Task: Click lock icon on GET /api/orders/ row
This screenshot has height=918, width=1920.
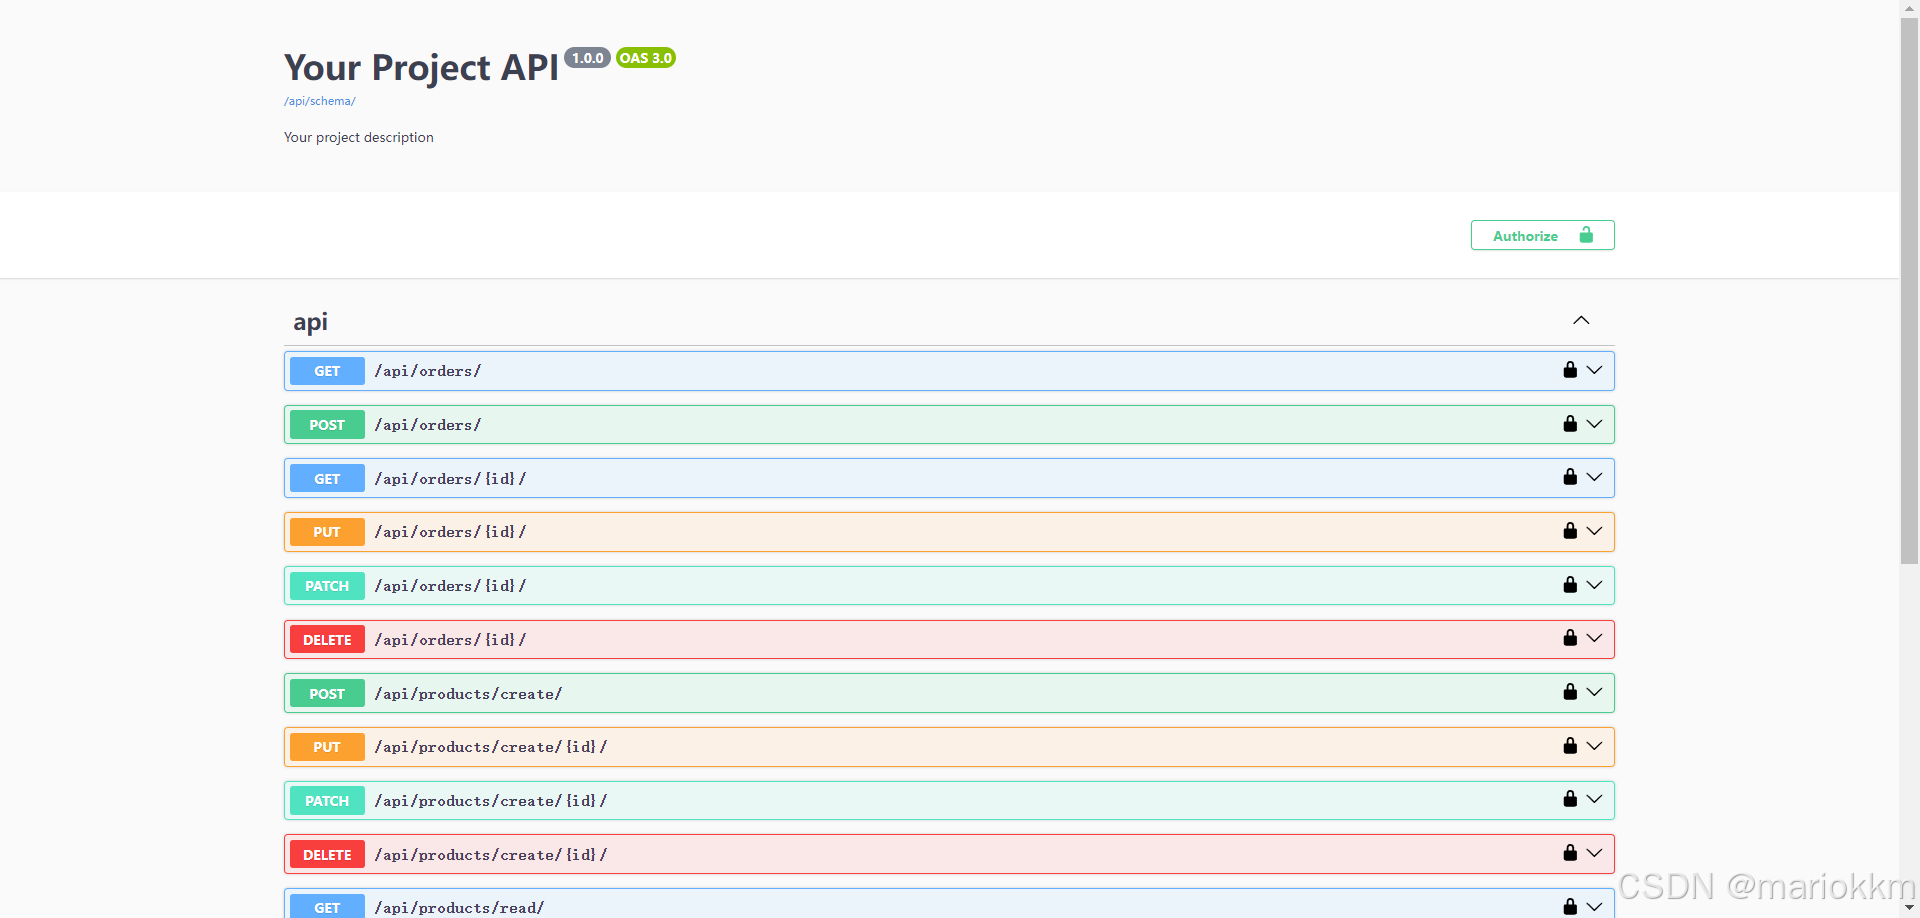Action: (1570, 370)
